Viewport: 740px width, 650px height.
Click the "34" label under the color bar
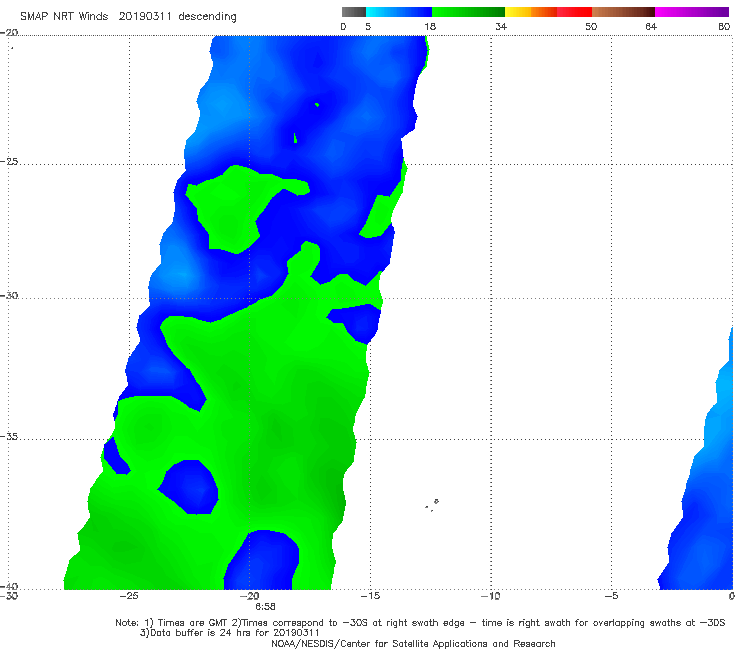click(x=501, y=27)
